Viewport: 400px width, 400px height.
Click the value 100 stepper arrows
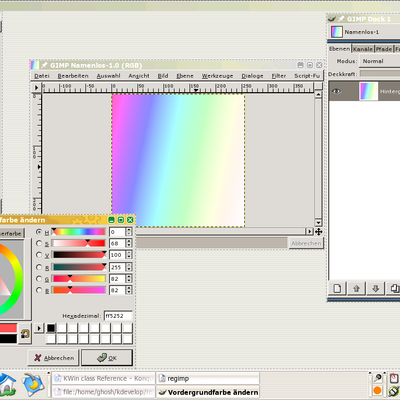click(x=129, y=255)
